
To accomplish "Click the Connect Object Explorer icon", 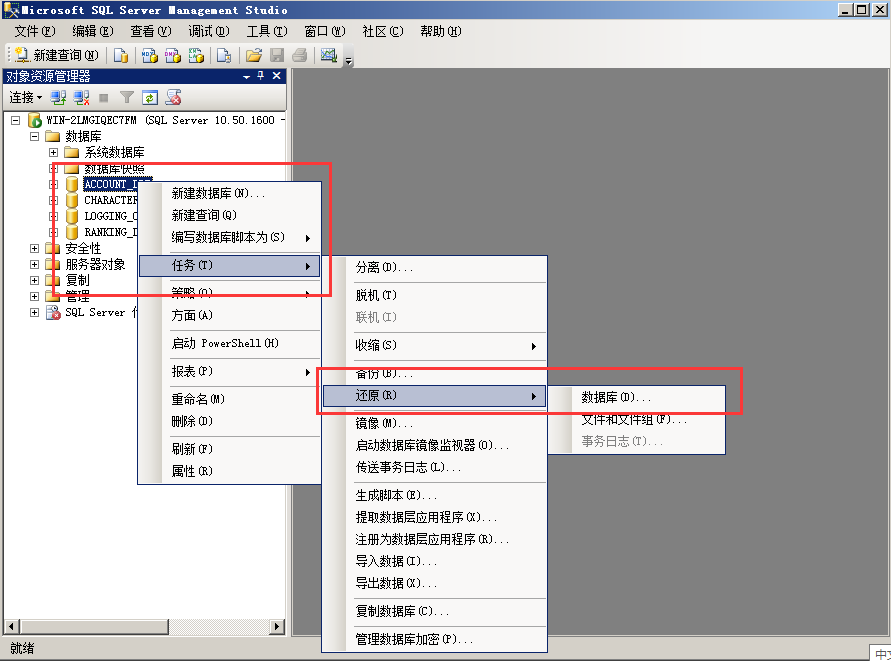I will tap(58, 98).
